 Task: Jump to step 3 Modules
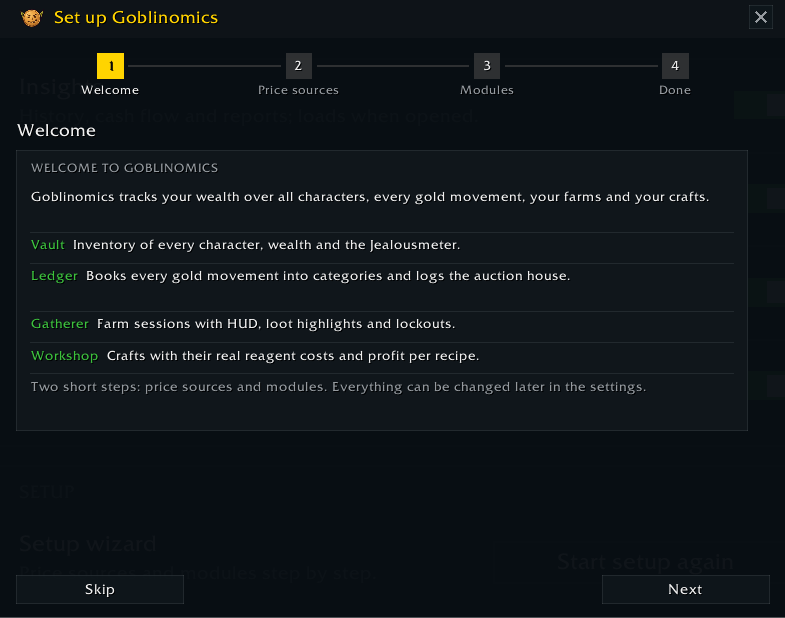click(x=487, y=66)
